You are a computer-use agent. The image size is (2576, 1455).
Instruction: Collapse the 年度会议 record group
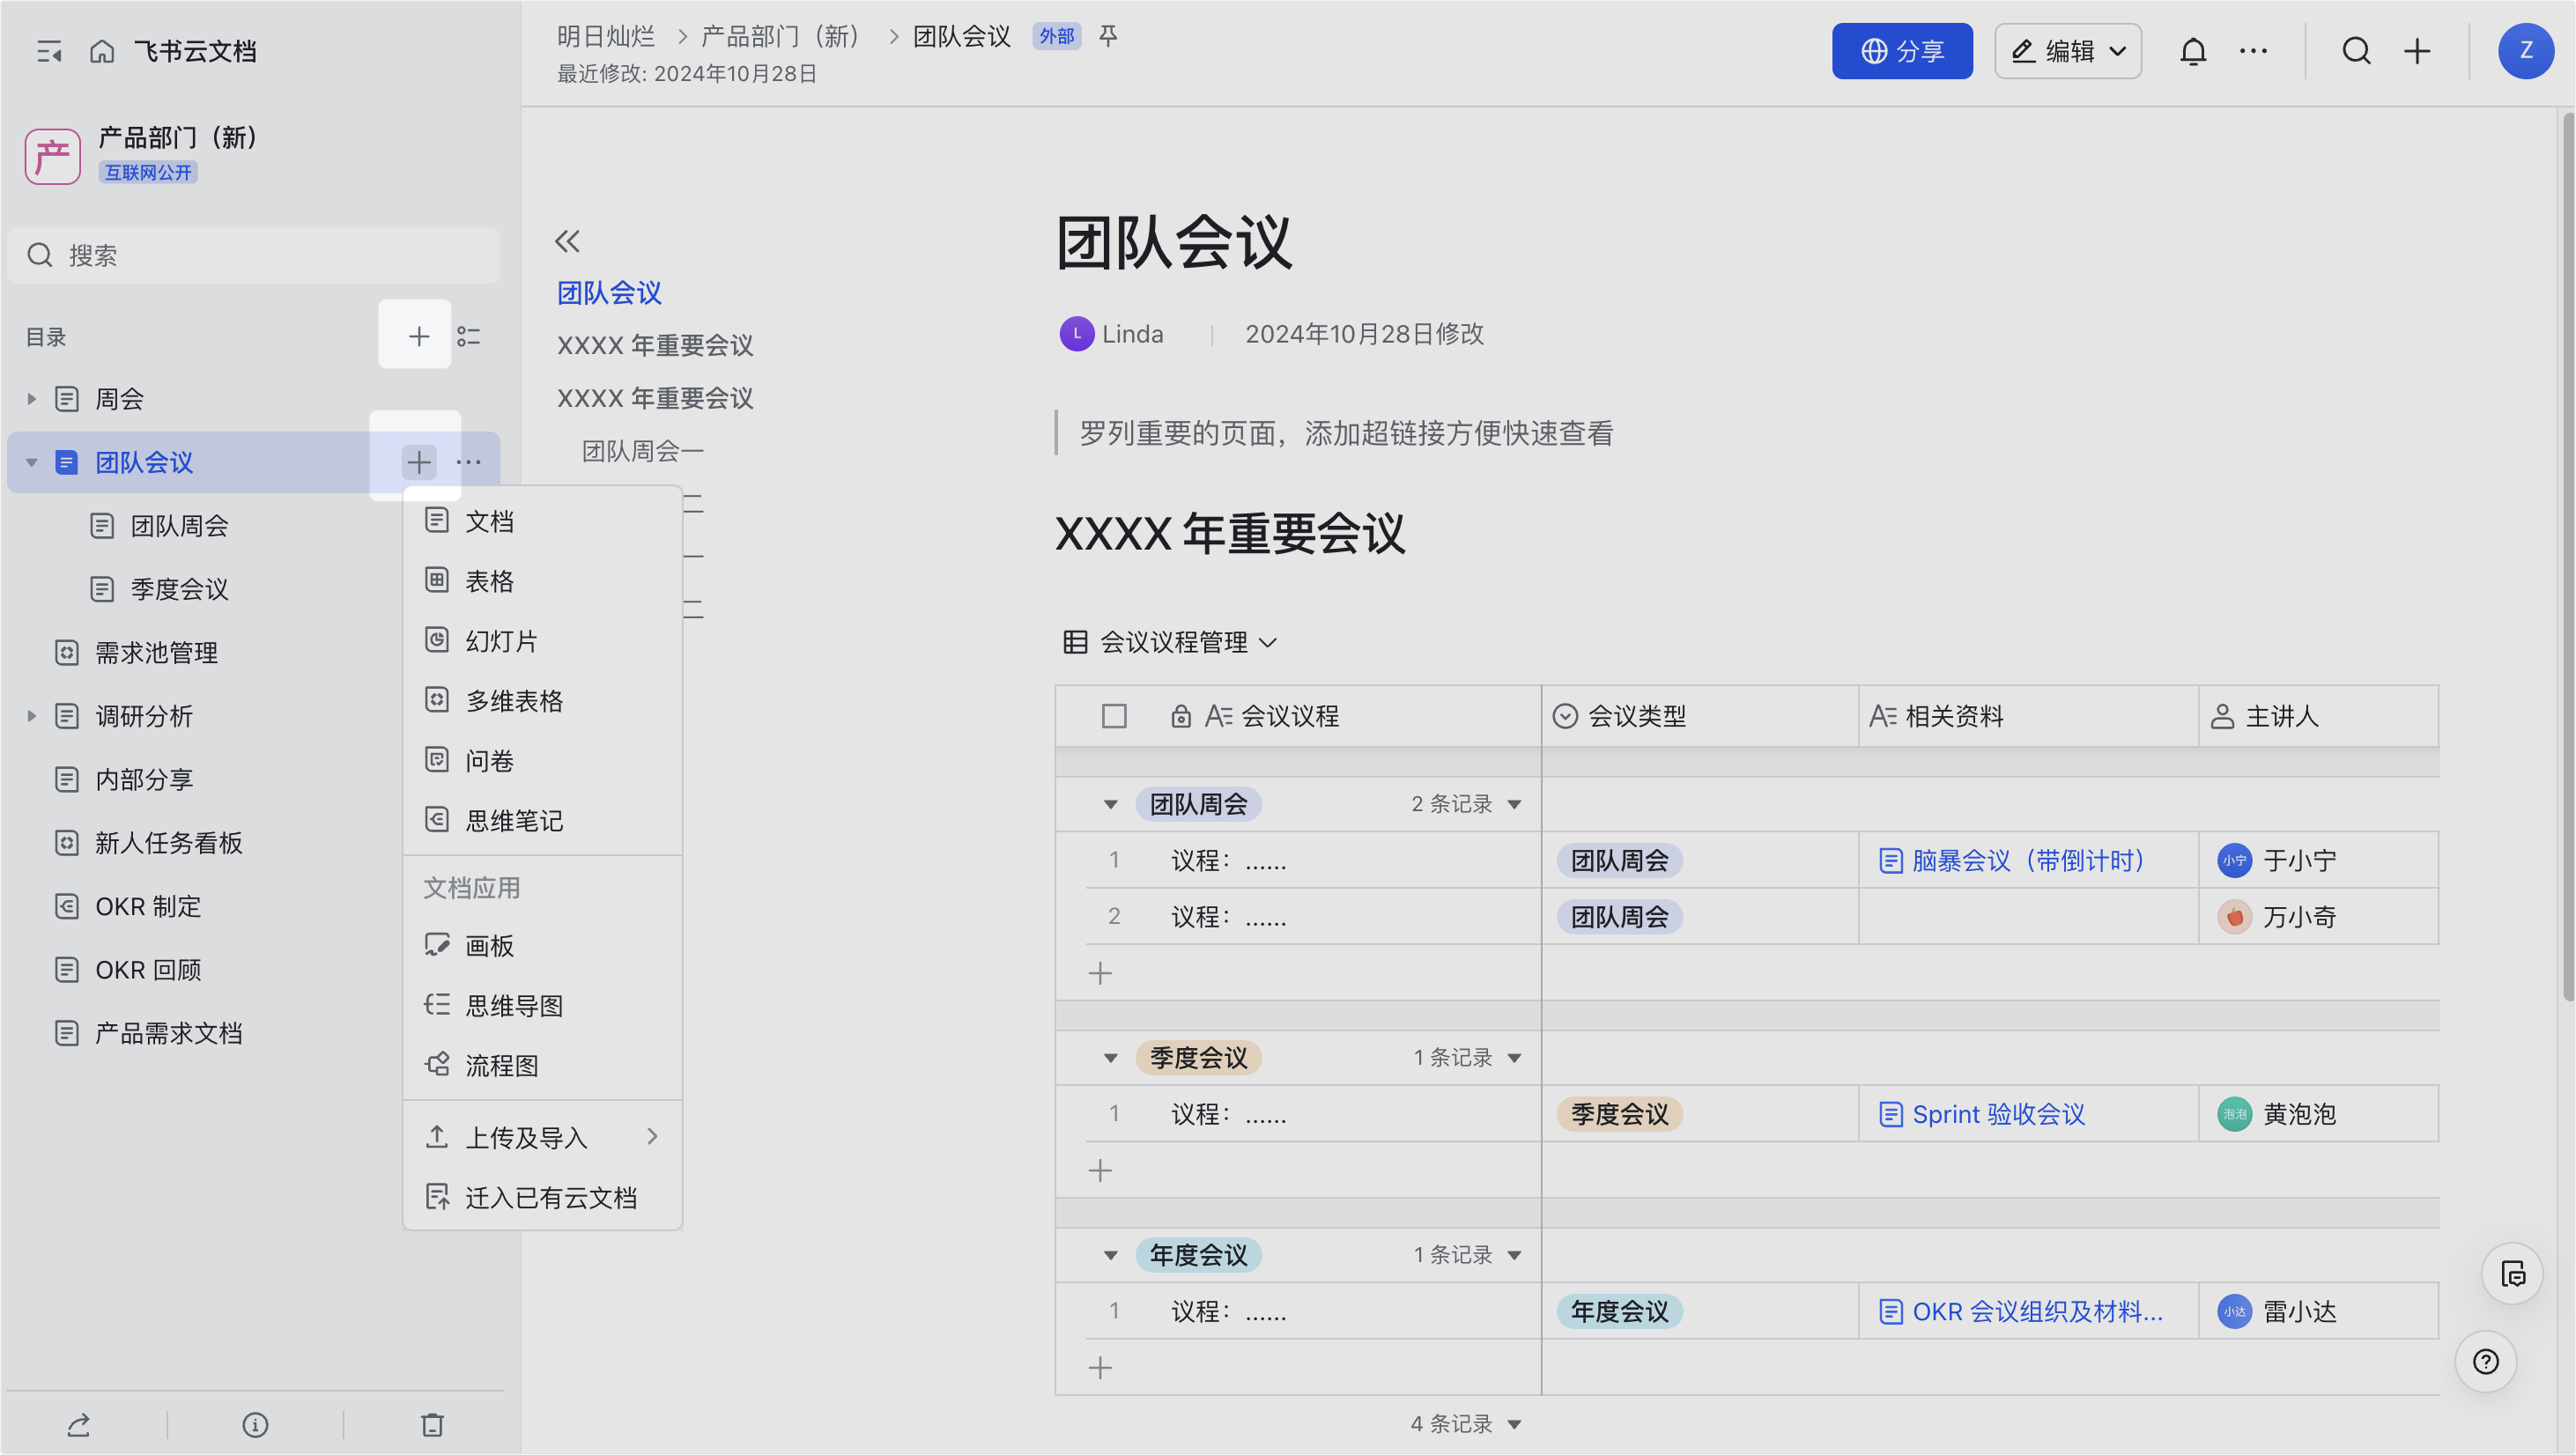1110,1255
